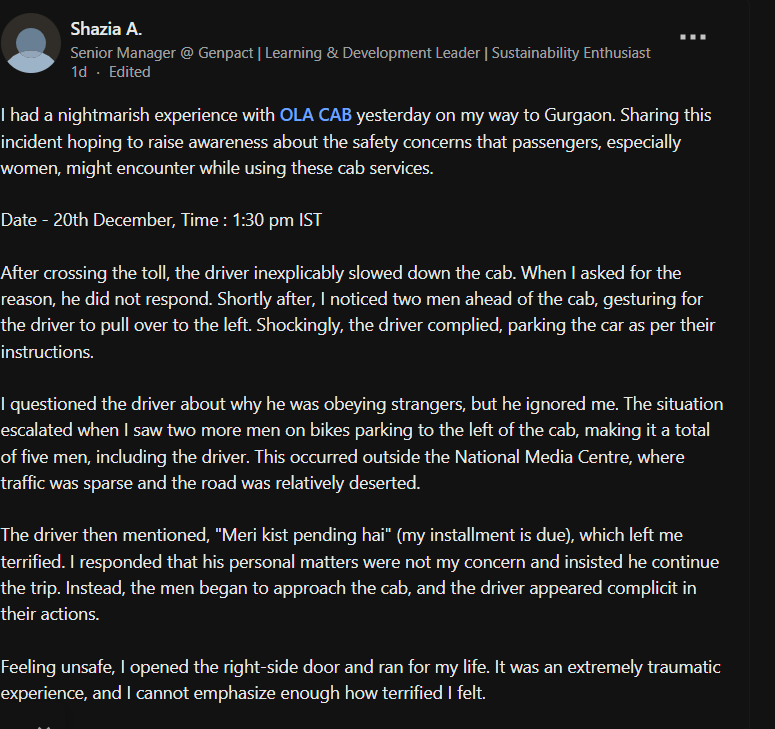Click the Time : 1:30 pm IST text
The width and height of the screenshot is (775, 729).
tap(252, 220)
